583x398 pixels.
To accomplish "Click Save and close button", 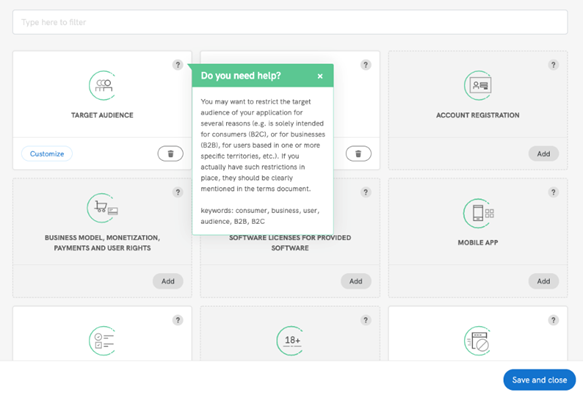I will 539,380.
